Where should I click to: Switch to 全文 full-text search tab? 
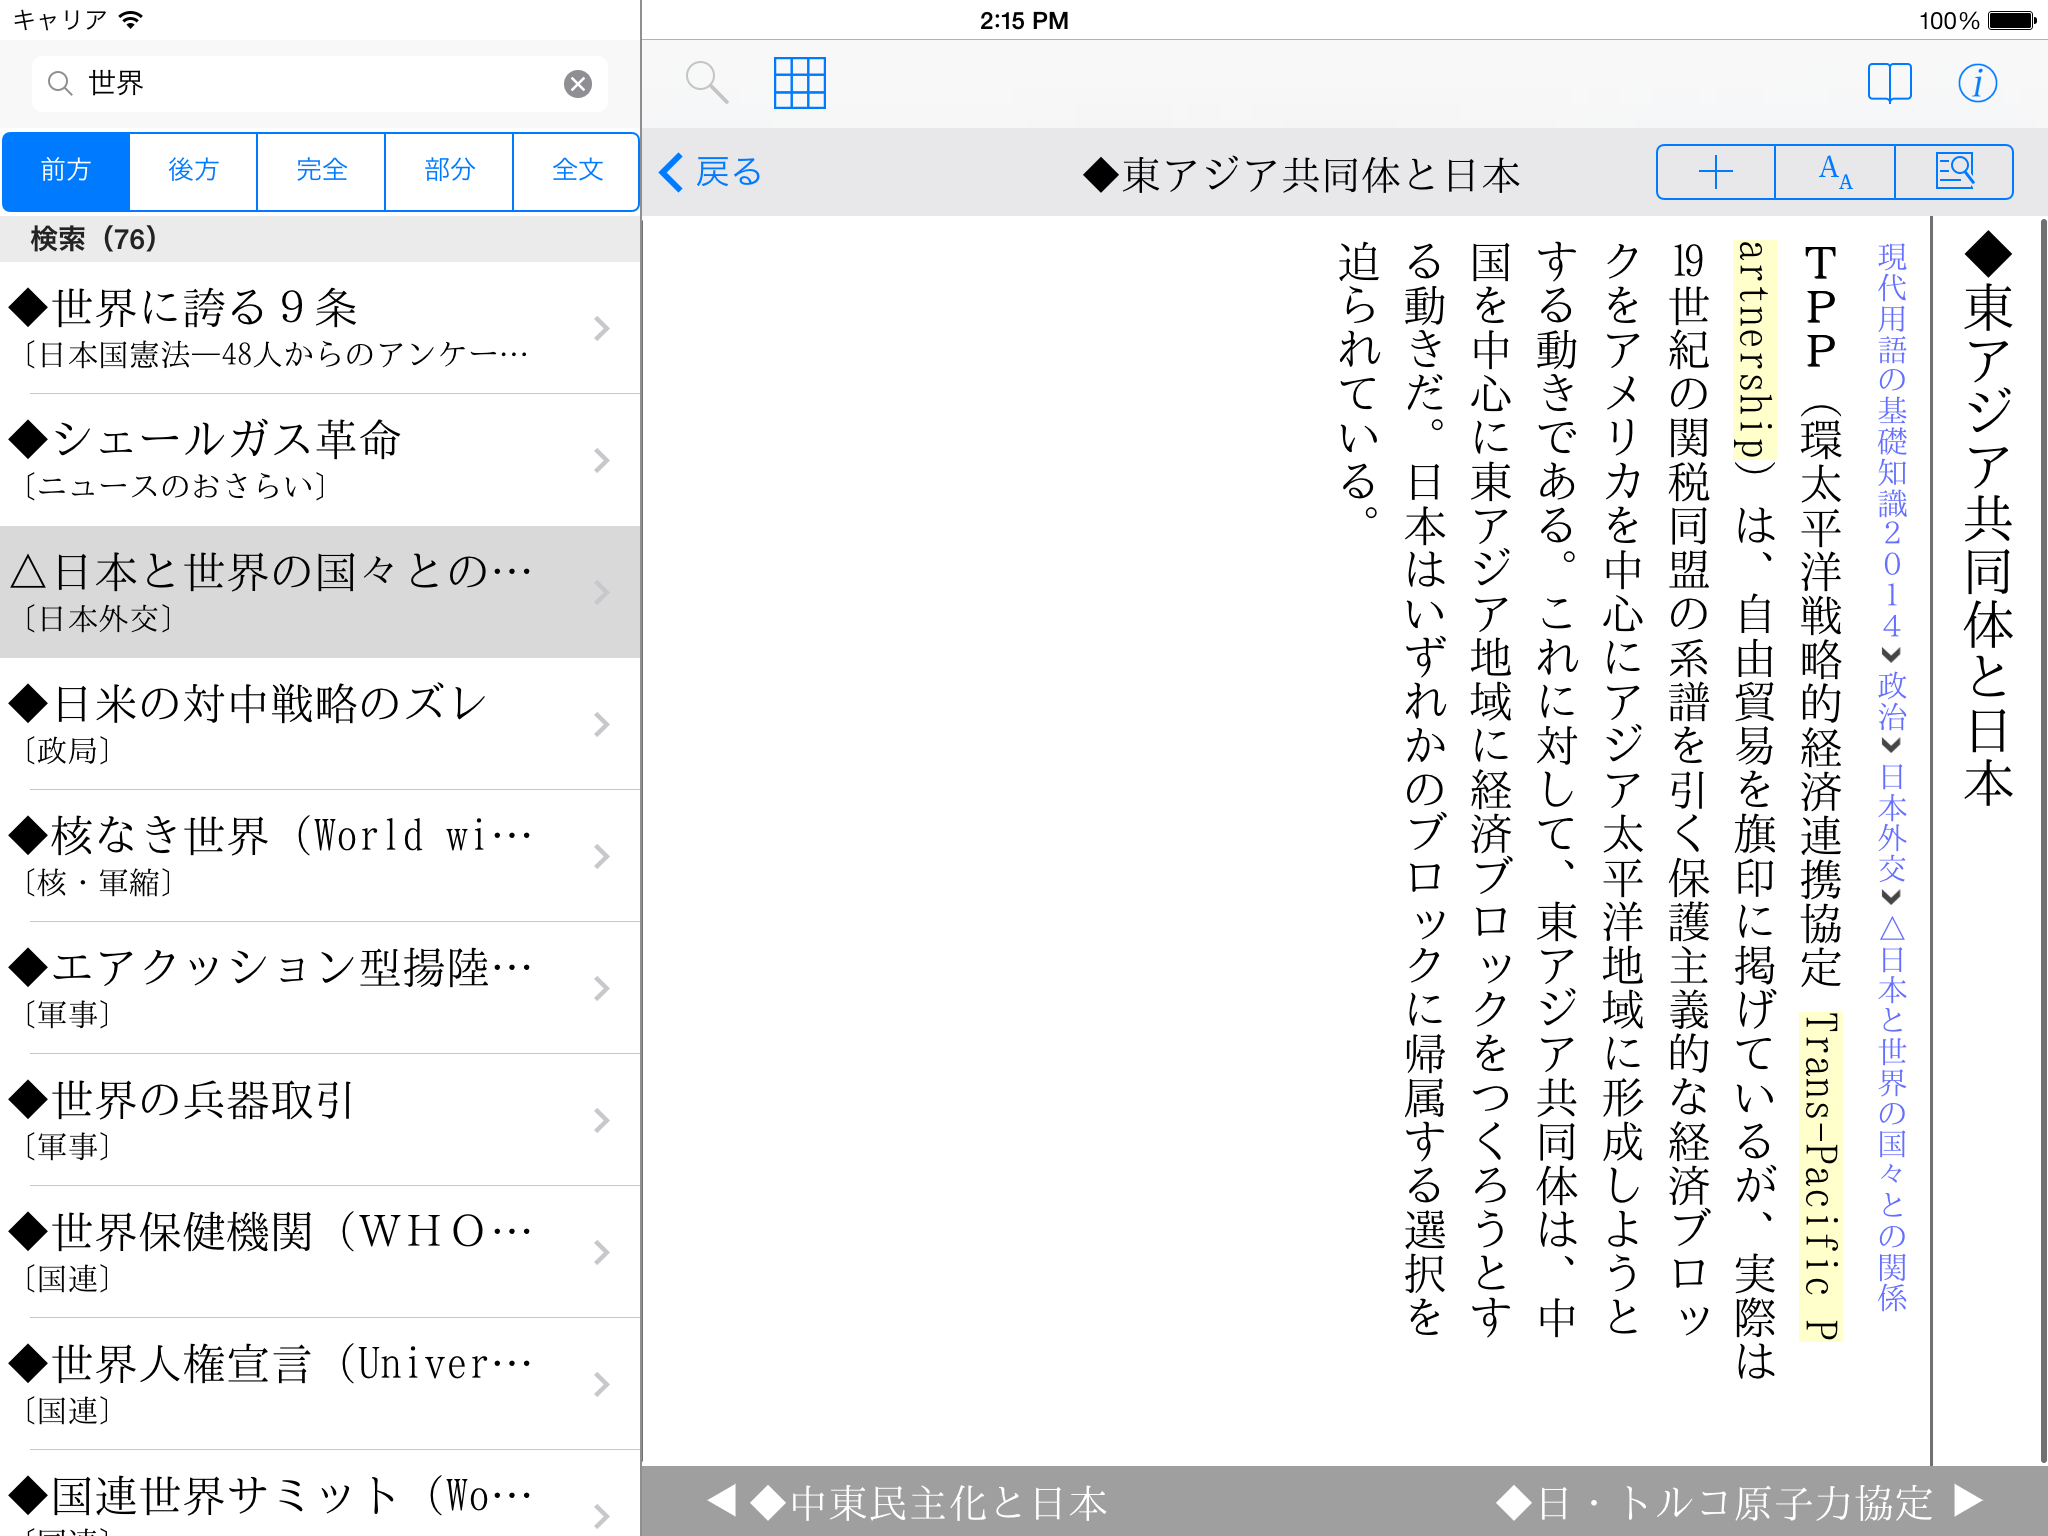pyautogui.click(x=577, y=171)
